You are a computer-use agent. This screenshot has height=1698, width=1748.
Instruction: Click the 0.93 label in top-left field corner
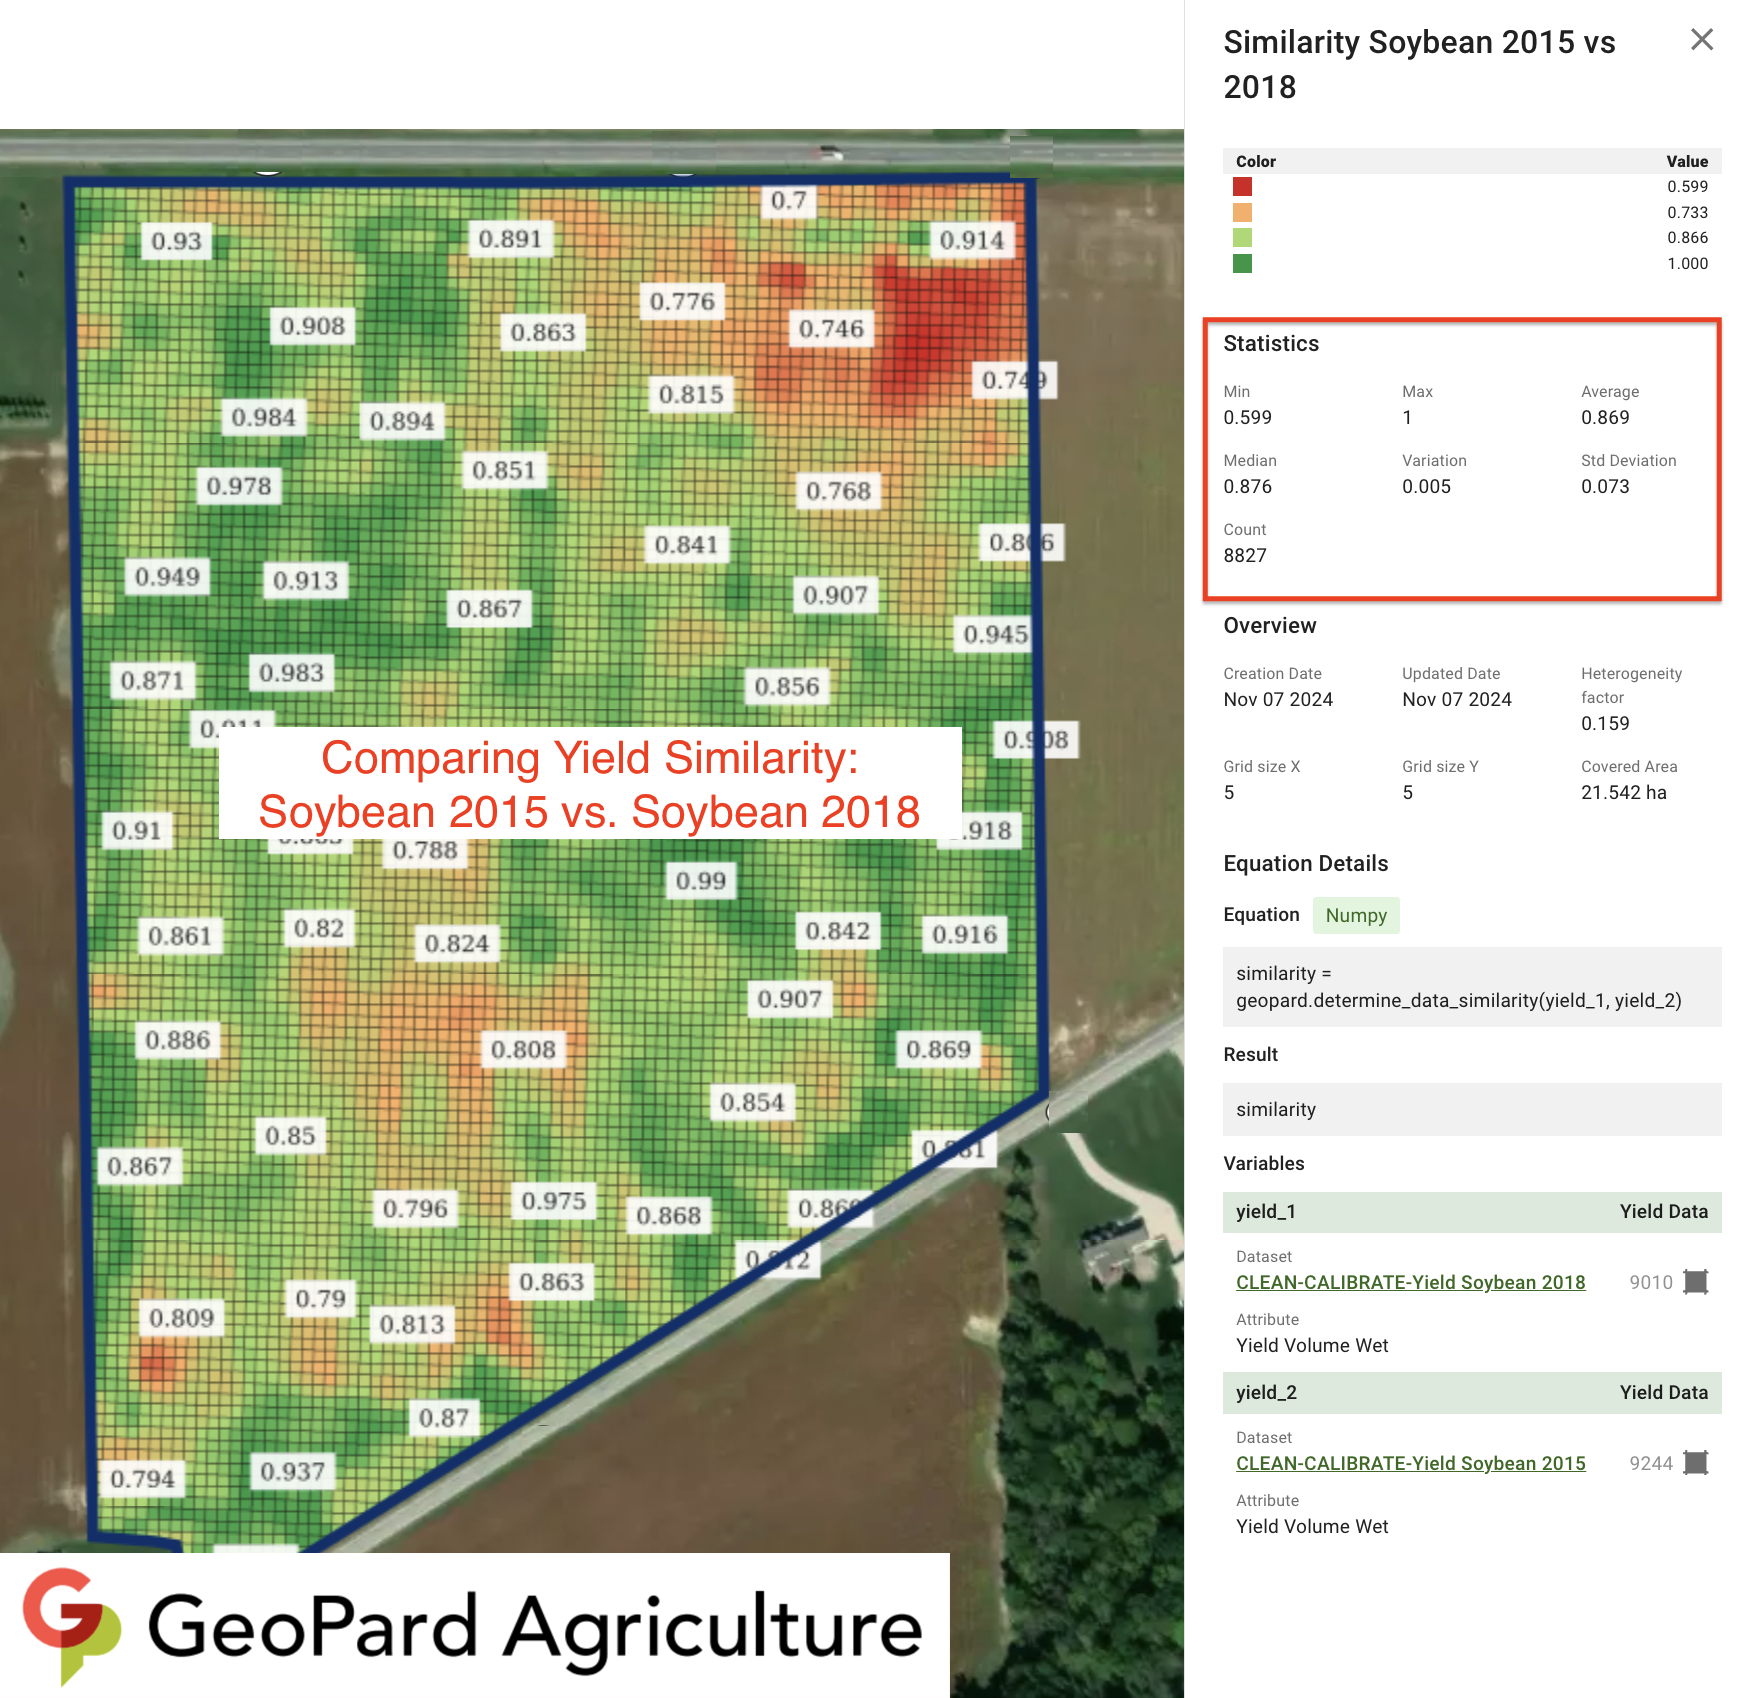click(x=176, y=241)
